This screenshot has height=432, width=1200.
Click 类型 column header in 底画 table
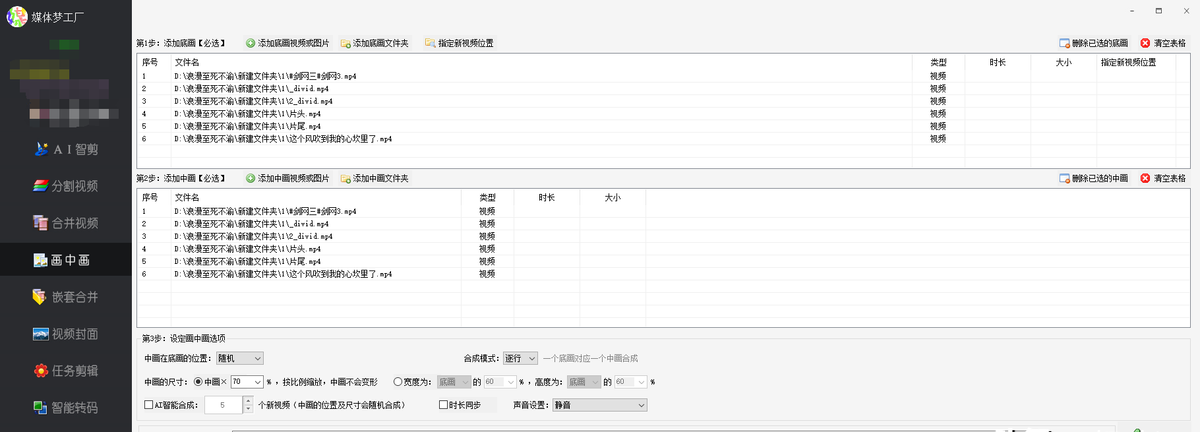tap(938, 62)
